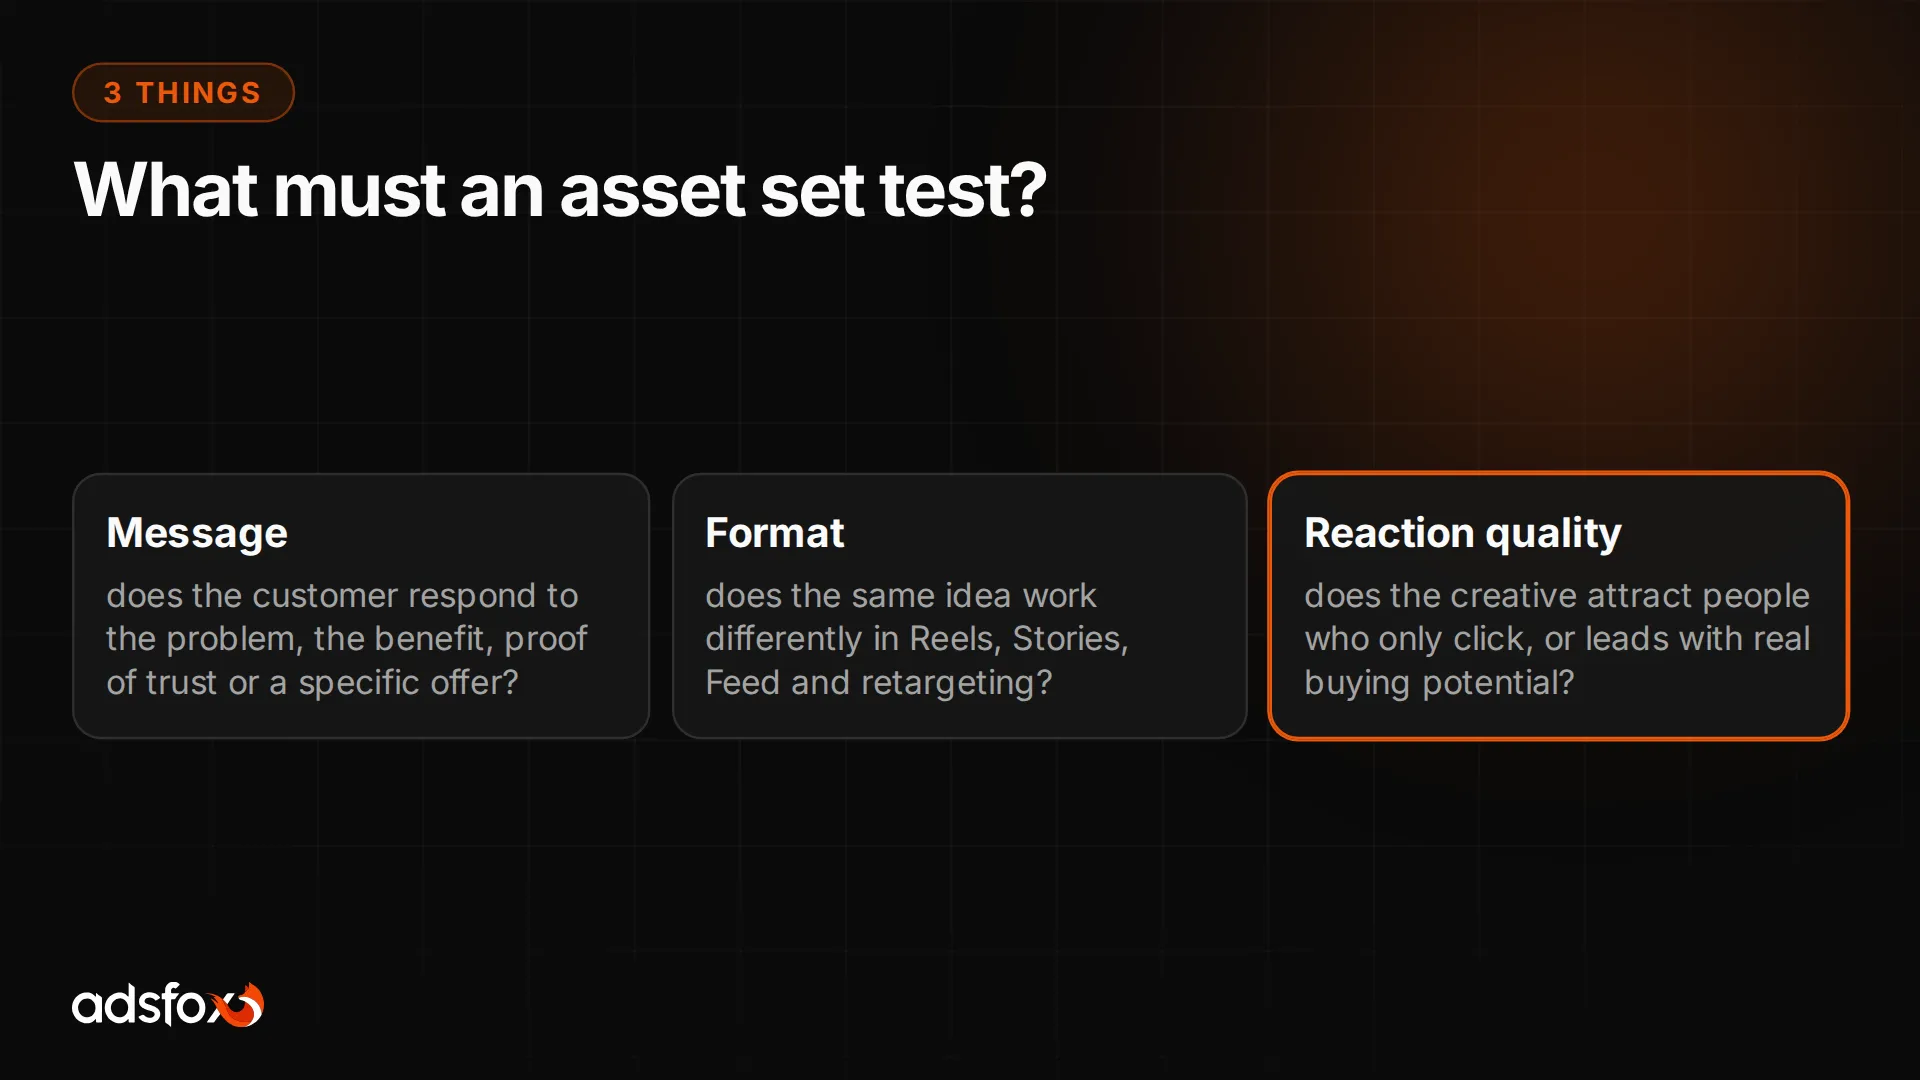
Task: Click the Reaction quality heading
Action: point(1463,533)
